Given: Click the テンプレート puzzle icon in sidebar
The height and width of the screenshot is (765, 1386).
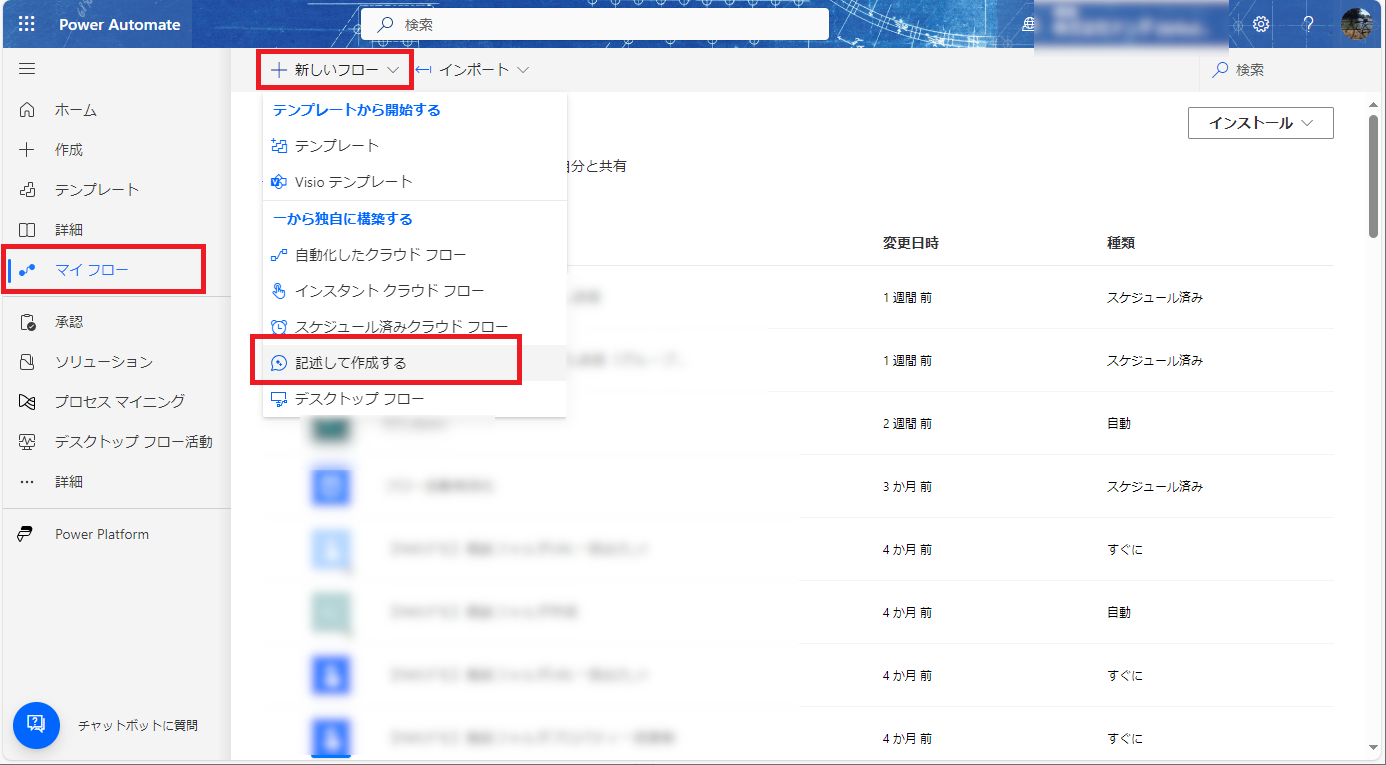Looking at the screenshot, I should click(x=27, y=190).
